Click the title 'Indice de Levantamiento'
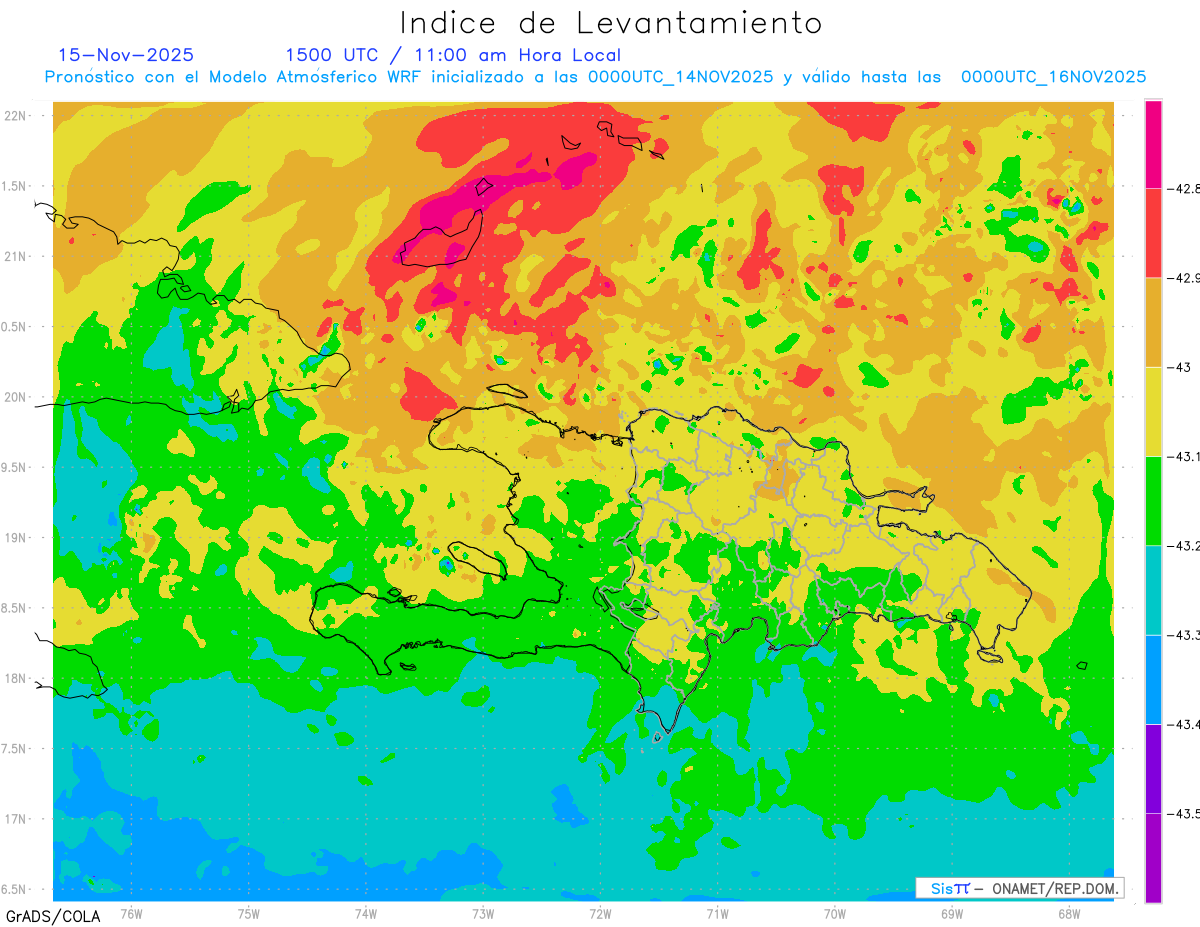1200x927 pixels. click(611, 22)
